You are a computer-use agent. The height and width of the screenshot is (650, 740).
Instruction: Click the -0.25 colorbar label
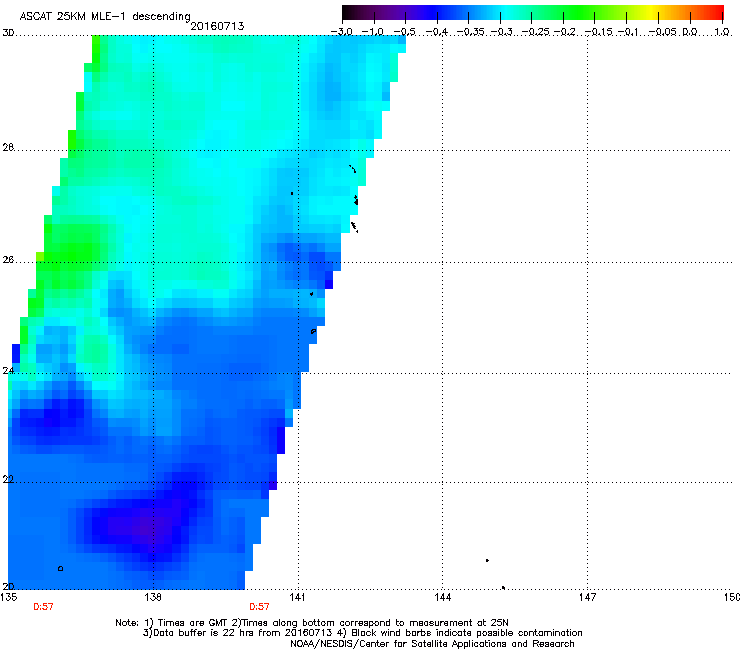click(536, 32)
